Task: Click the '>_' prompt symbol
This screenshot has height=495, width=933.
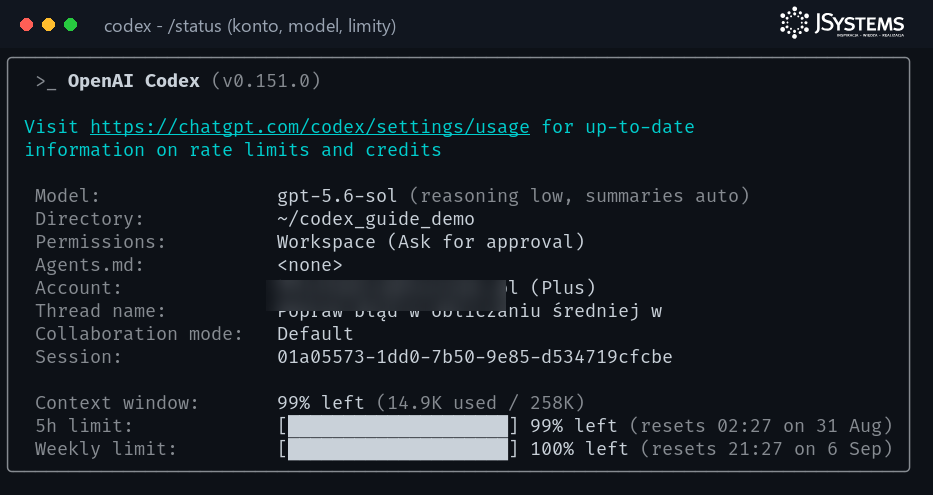Action: pyautogui.click(x=46, y=82)
